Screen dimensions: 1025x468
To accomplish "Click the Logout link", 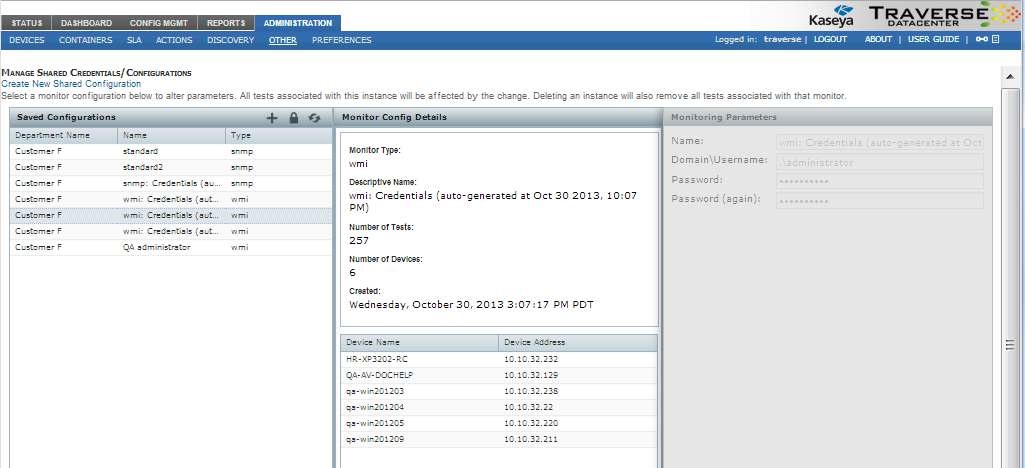I will [x=830, y=40].
